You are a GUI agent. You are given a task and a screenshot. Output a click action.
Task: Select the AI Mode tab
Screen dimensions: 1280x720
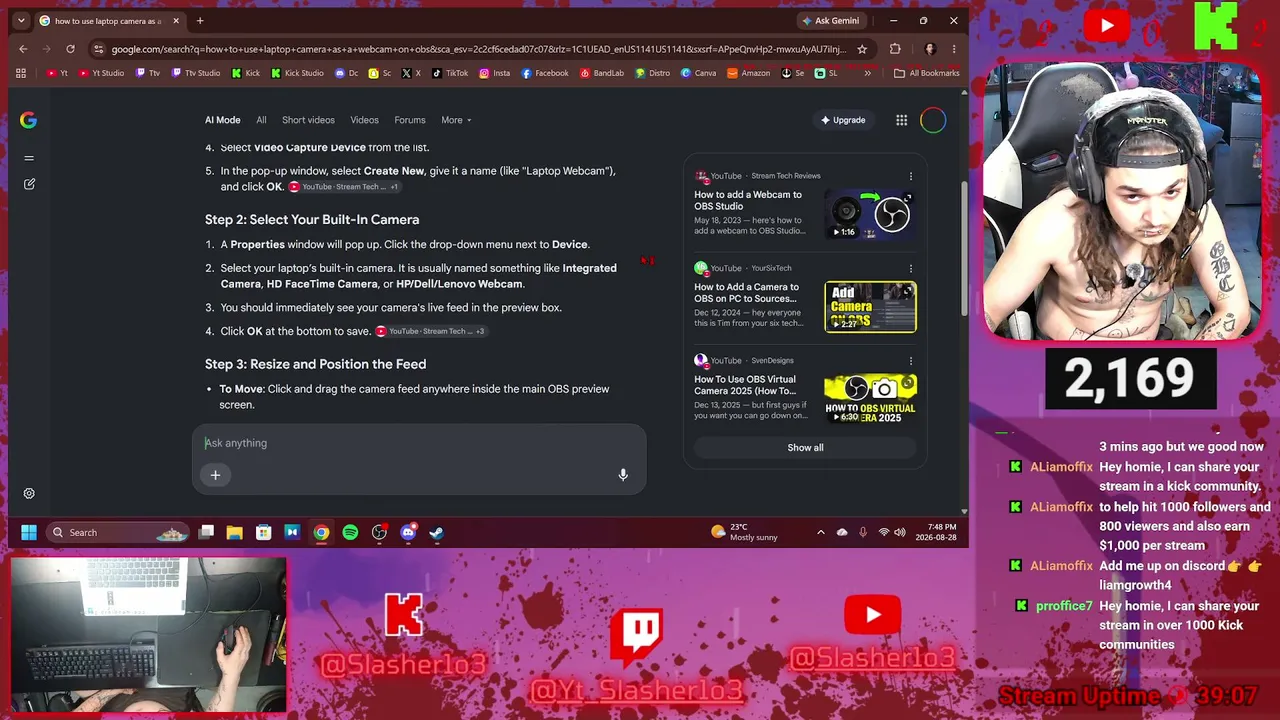[x=223, y=120]
